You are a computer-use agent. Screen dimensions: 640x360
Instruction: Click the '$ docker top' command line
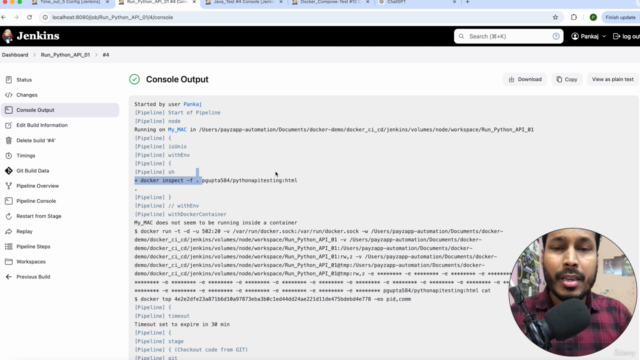point(273,299)
